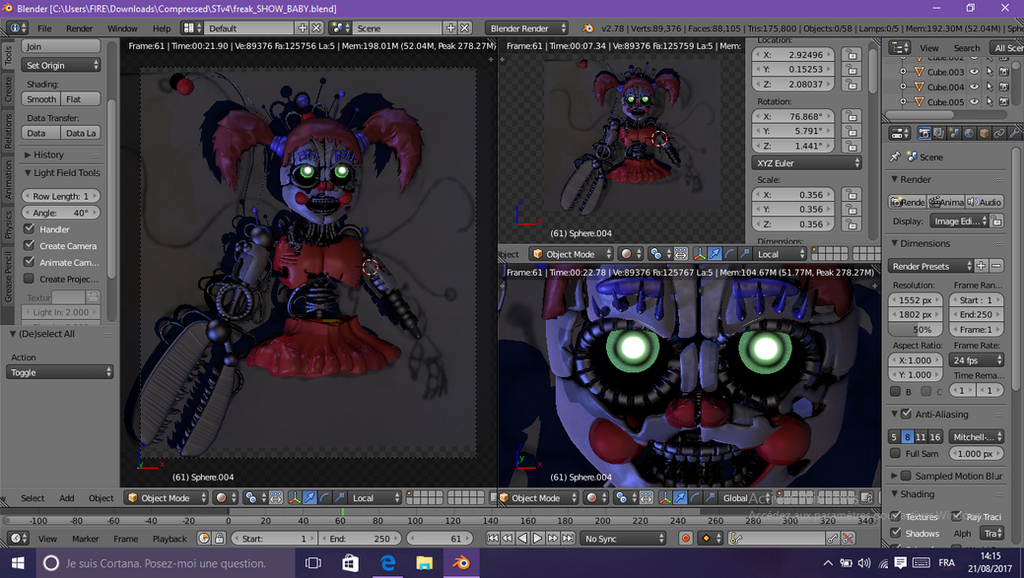
Task: Open the 24 fps frame rate dropdown
Action: pos(976,360)
